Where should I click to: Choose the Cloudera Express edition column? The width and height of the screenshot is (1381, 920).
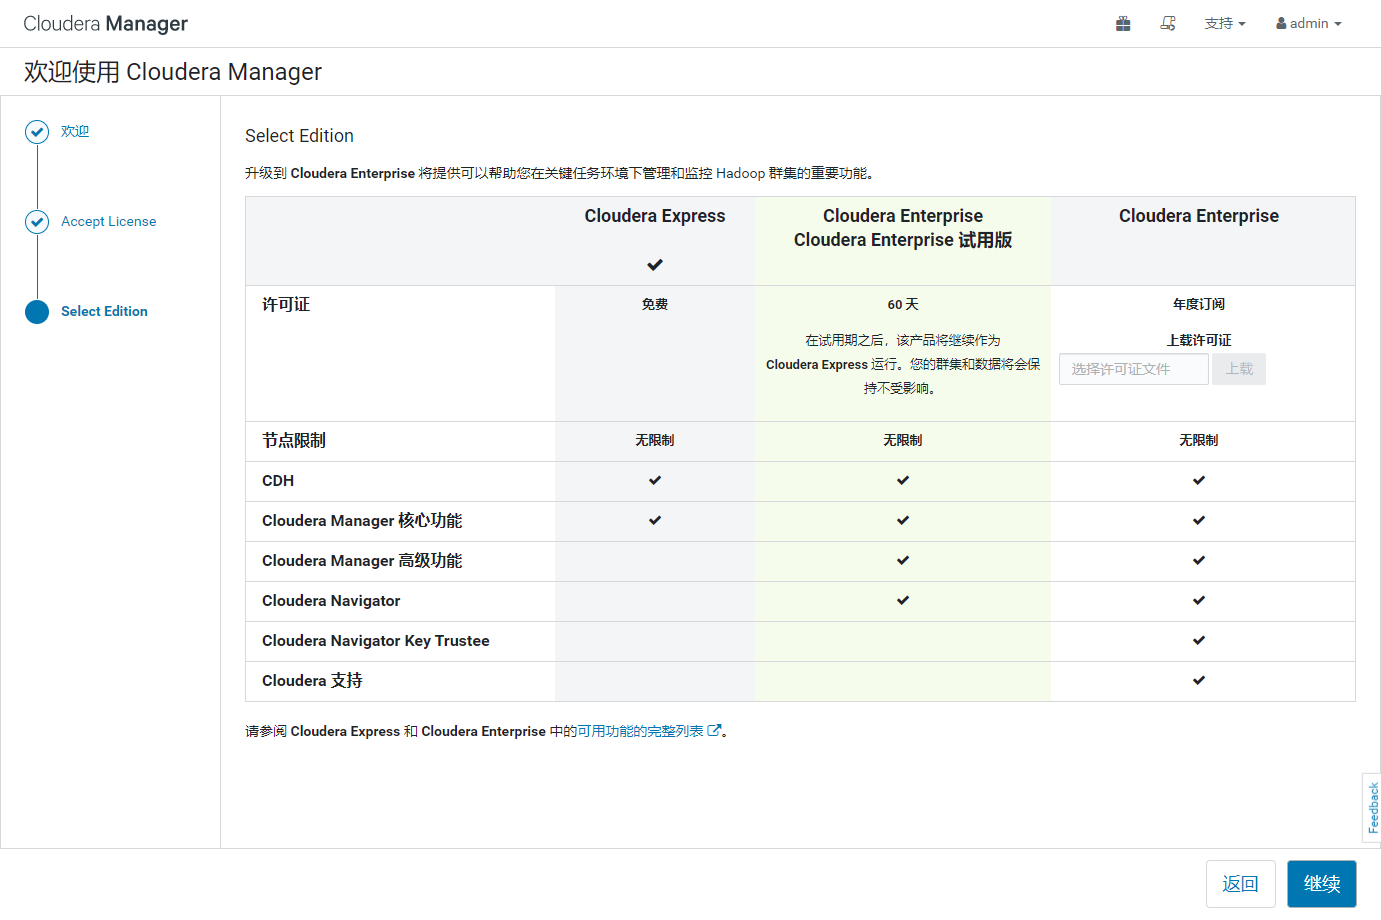pos(655,216)
